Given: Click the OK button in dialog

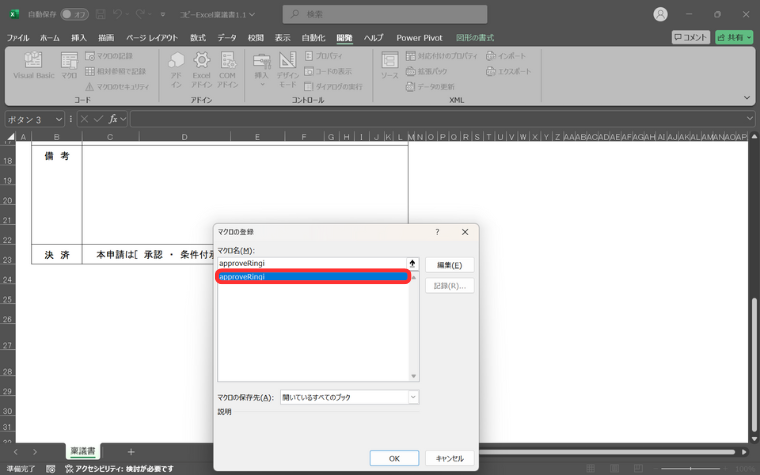Looking at the screenshot, I should pos(394,458).
